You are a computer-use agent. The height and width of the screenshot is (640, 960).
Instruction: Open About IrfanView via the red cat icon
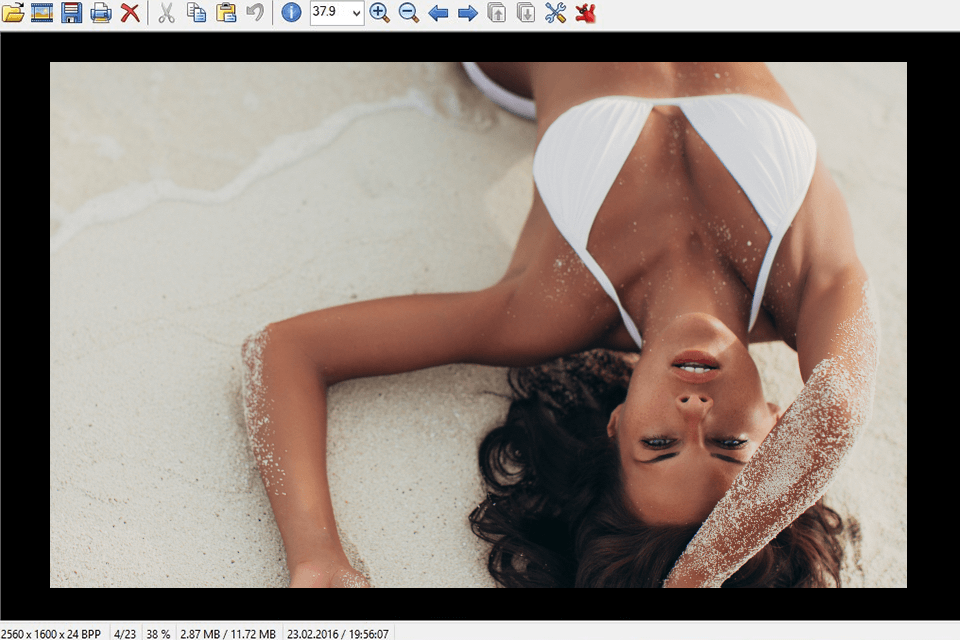coord(586,13)
